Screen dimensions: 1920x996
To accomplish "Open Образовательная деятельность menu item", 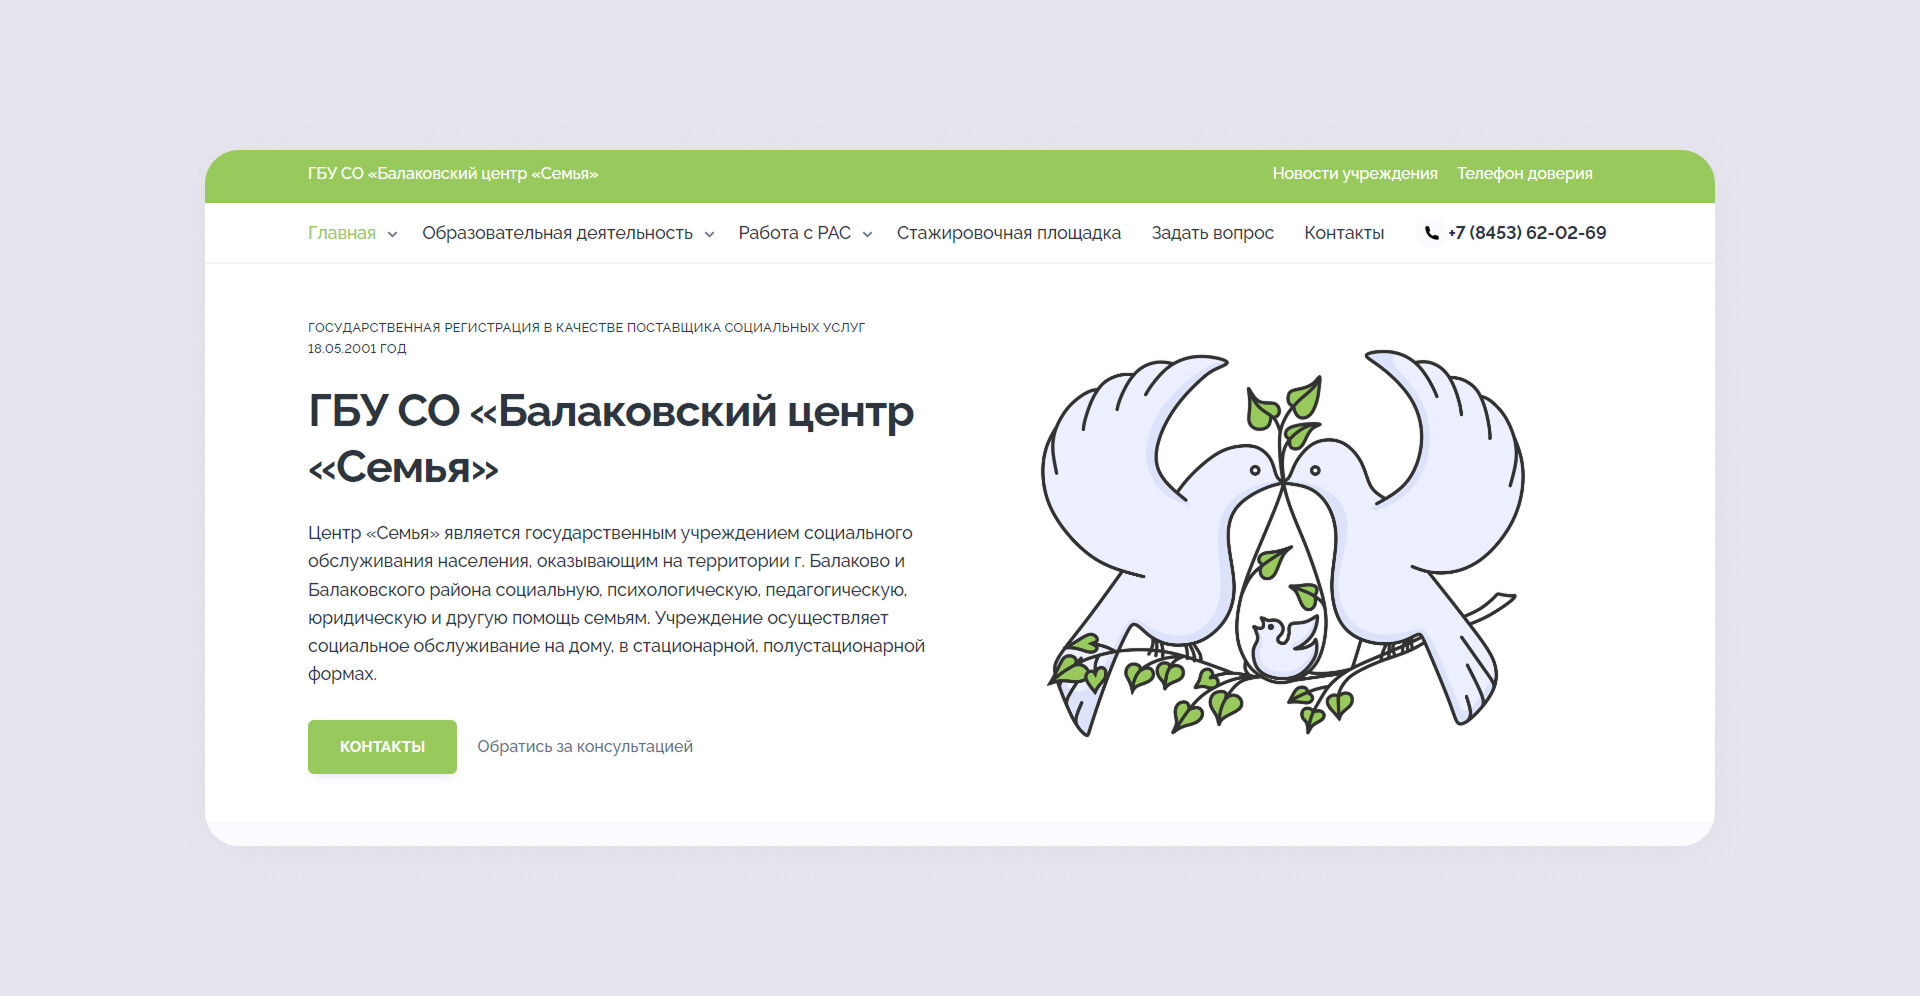I will tap(557, 233).
